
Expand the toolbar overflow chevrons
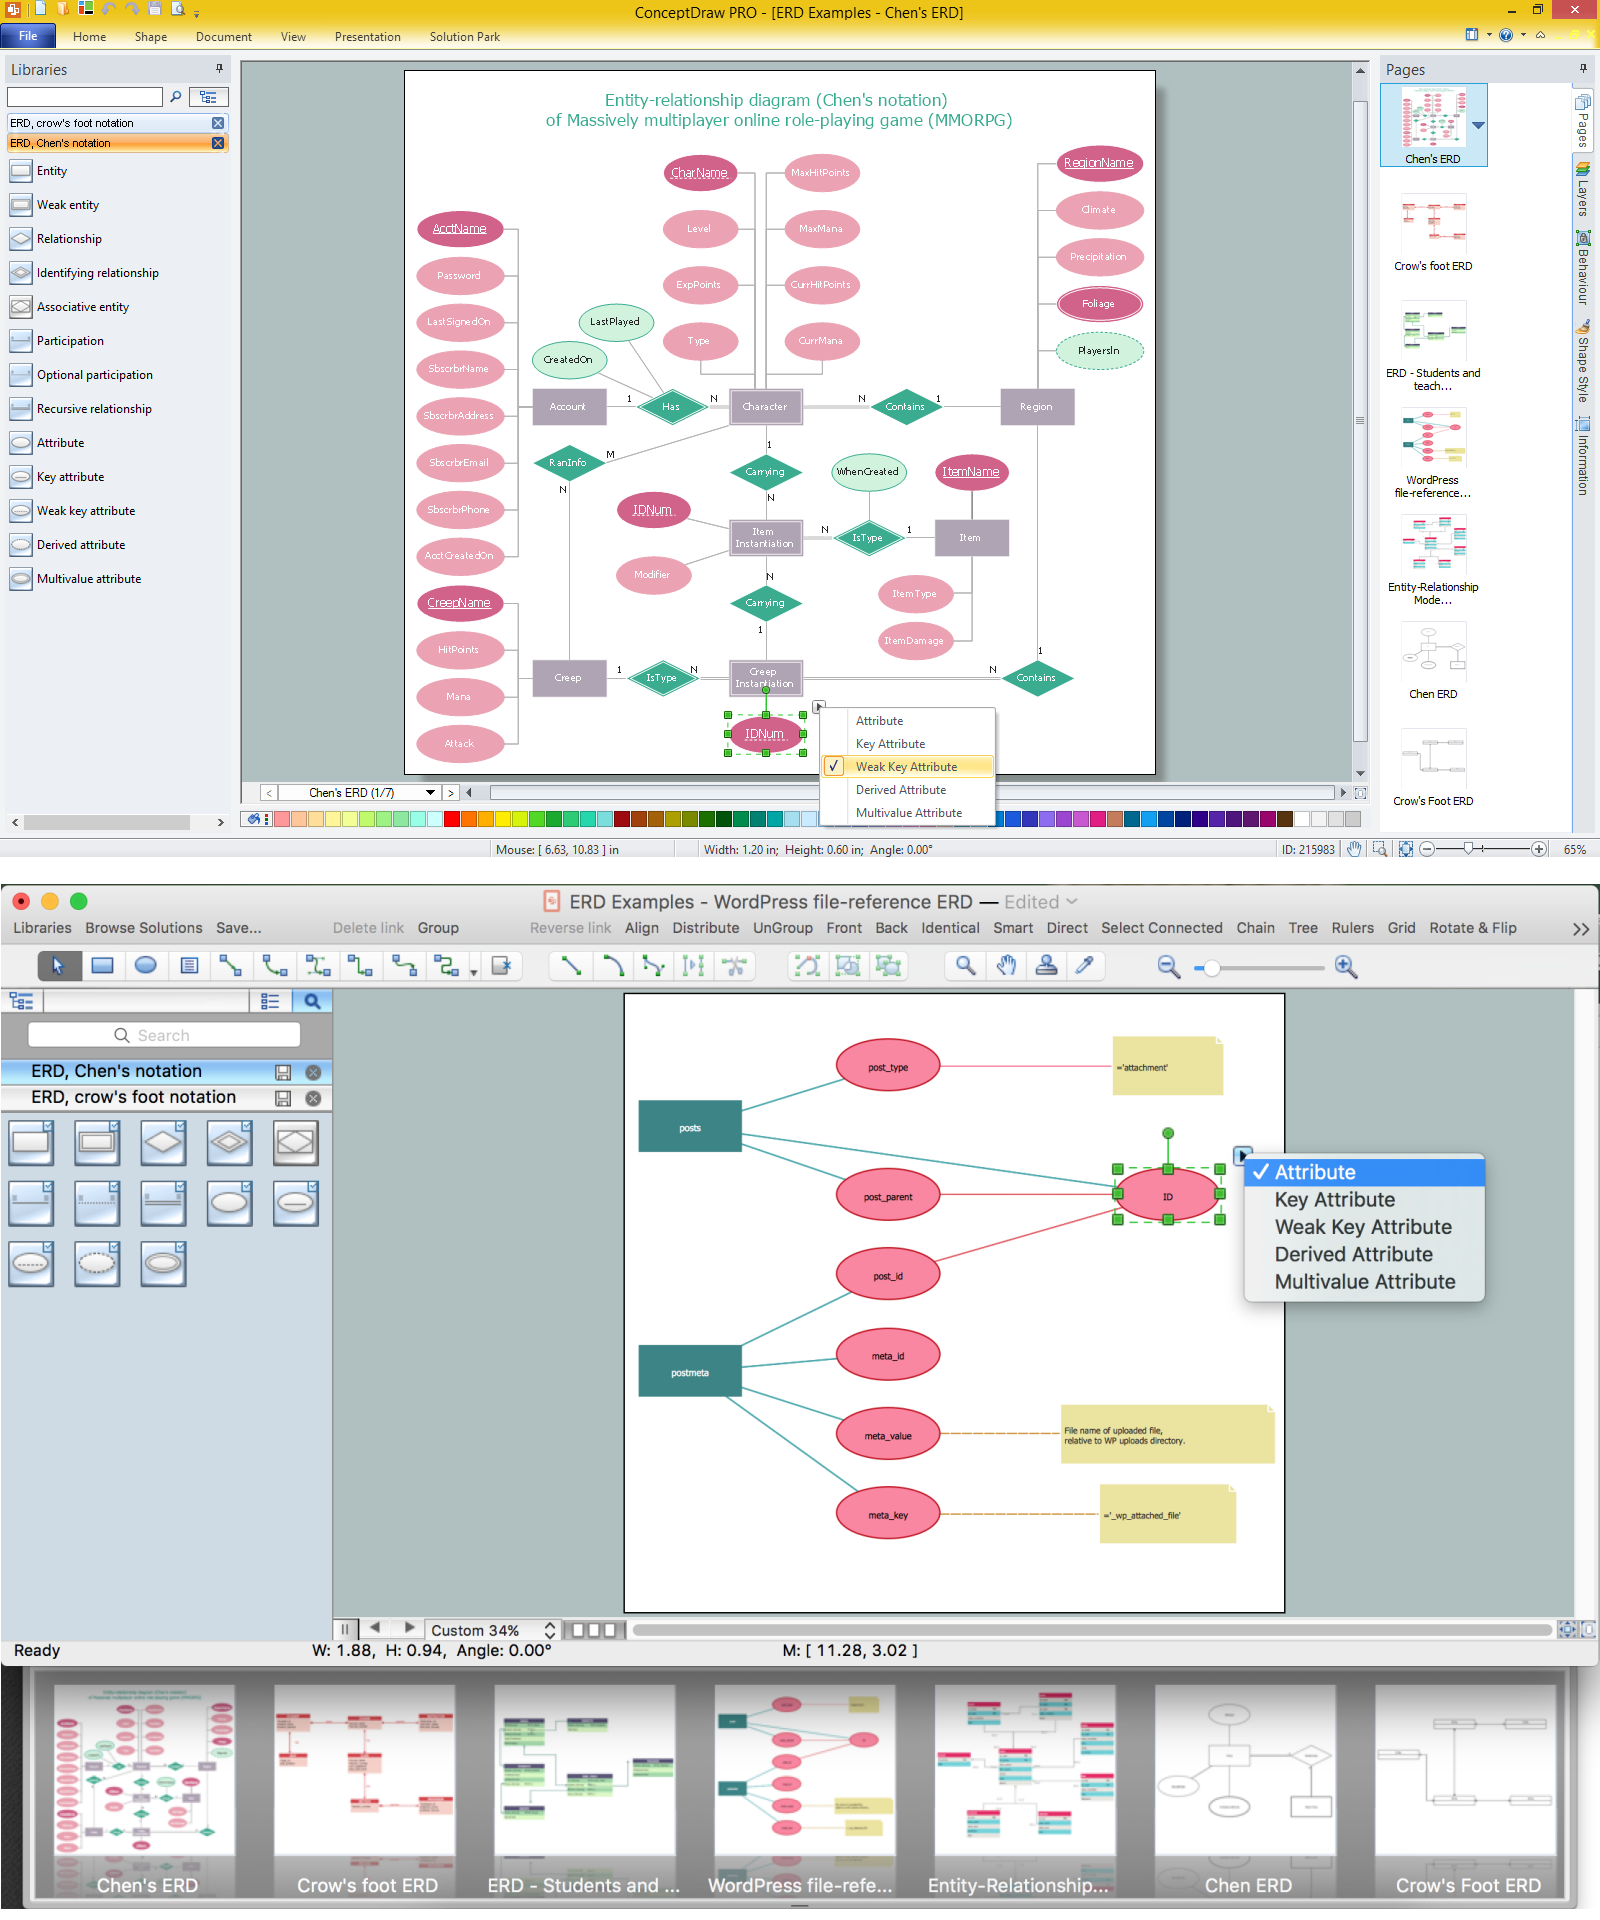click(1581, 929)
